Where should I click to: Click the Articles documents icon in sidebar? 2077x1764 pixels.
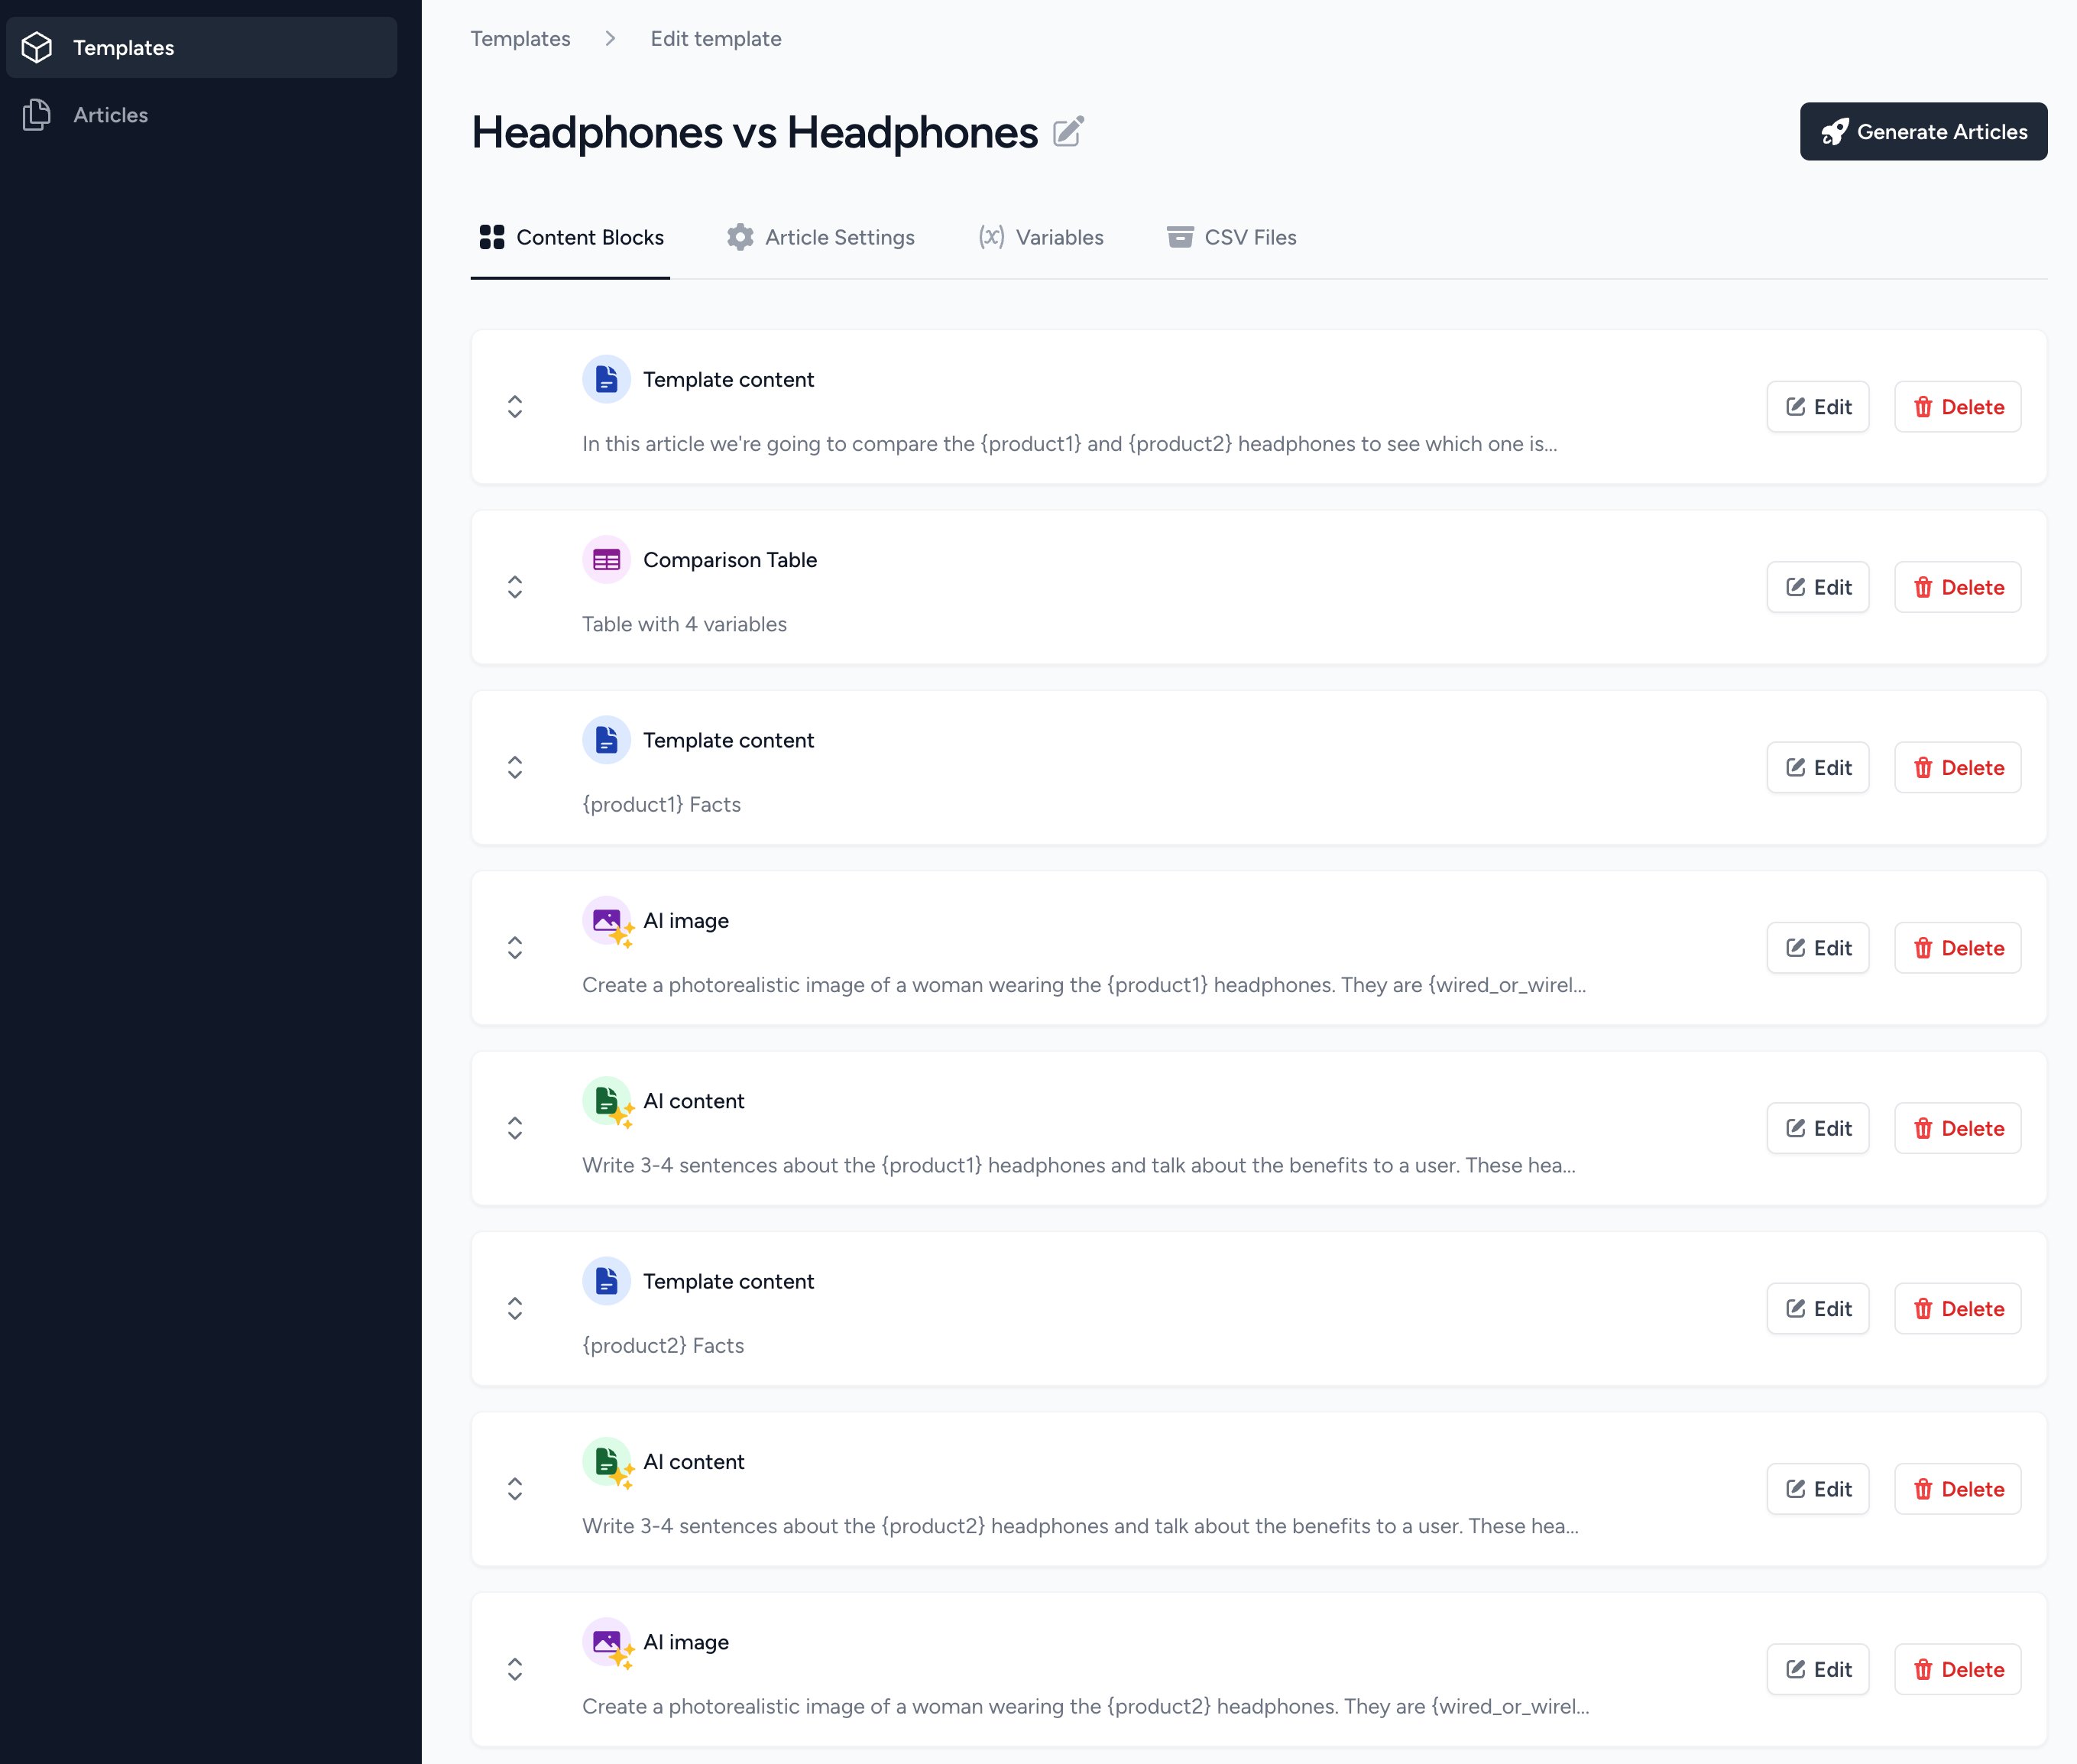[x=37, y=115]
